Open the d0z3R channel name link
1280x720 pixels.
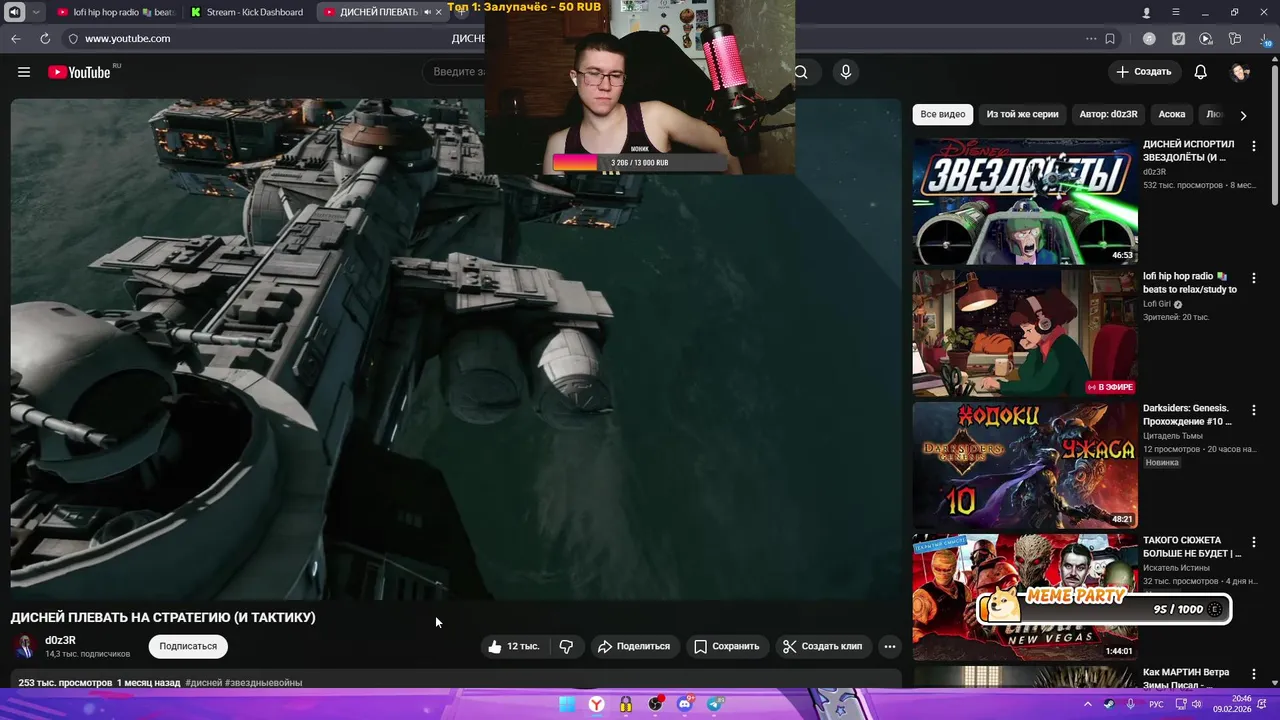tap(60, 640)
